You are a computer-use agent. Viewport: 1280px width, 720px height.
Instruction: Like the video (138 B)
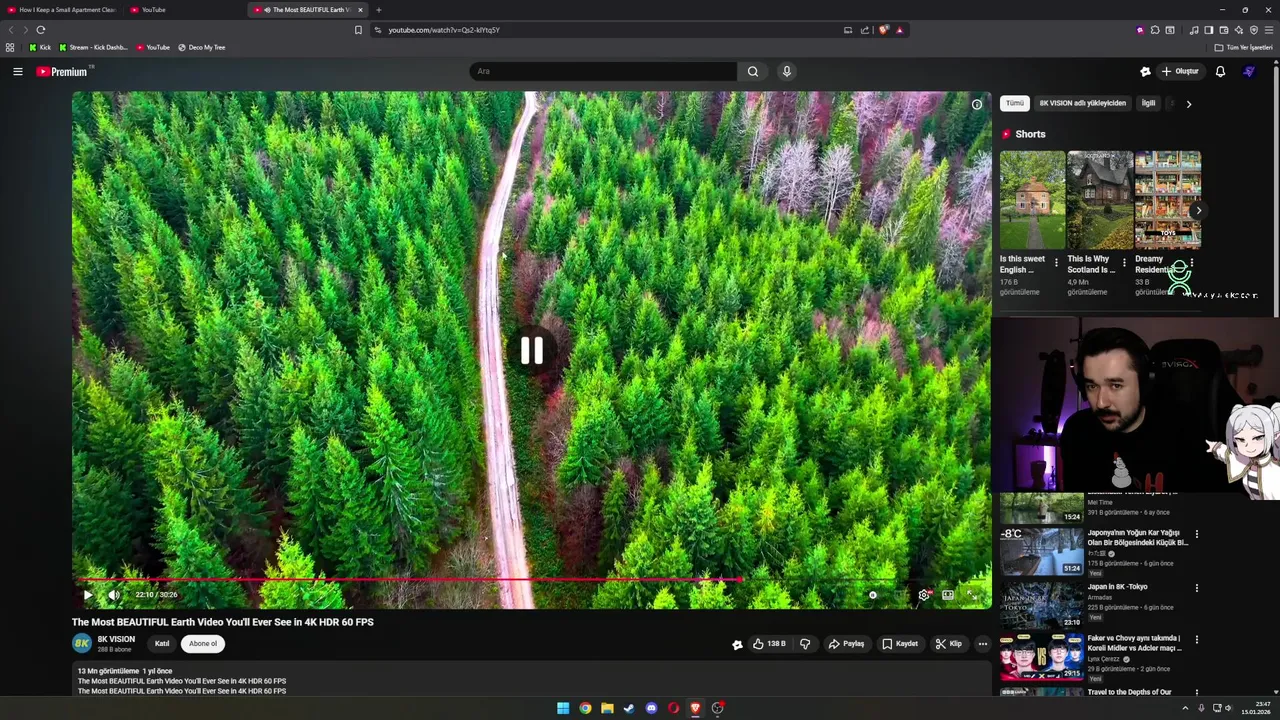(769, 644)
